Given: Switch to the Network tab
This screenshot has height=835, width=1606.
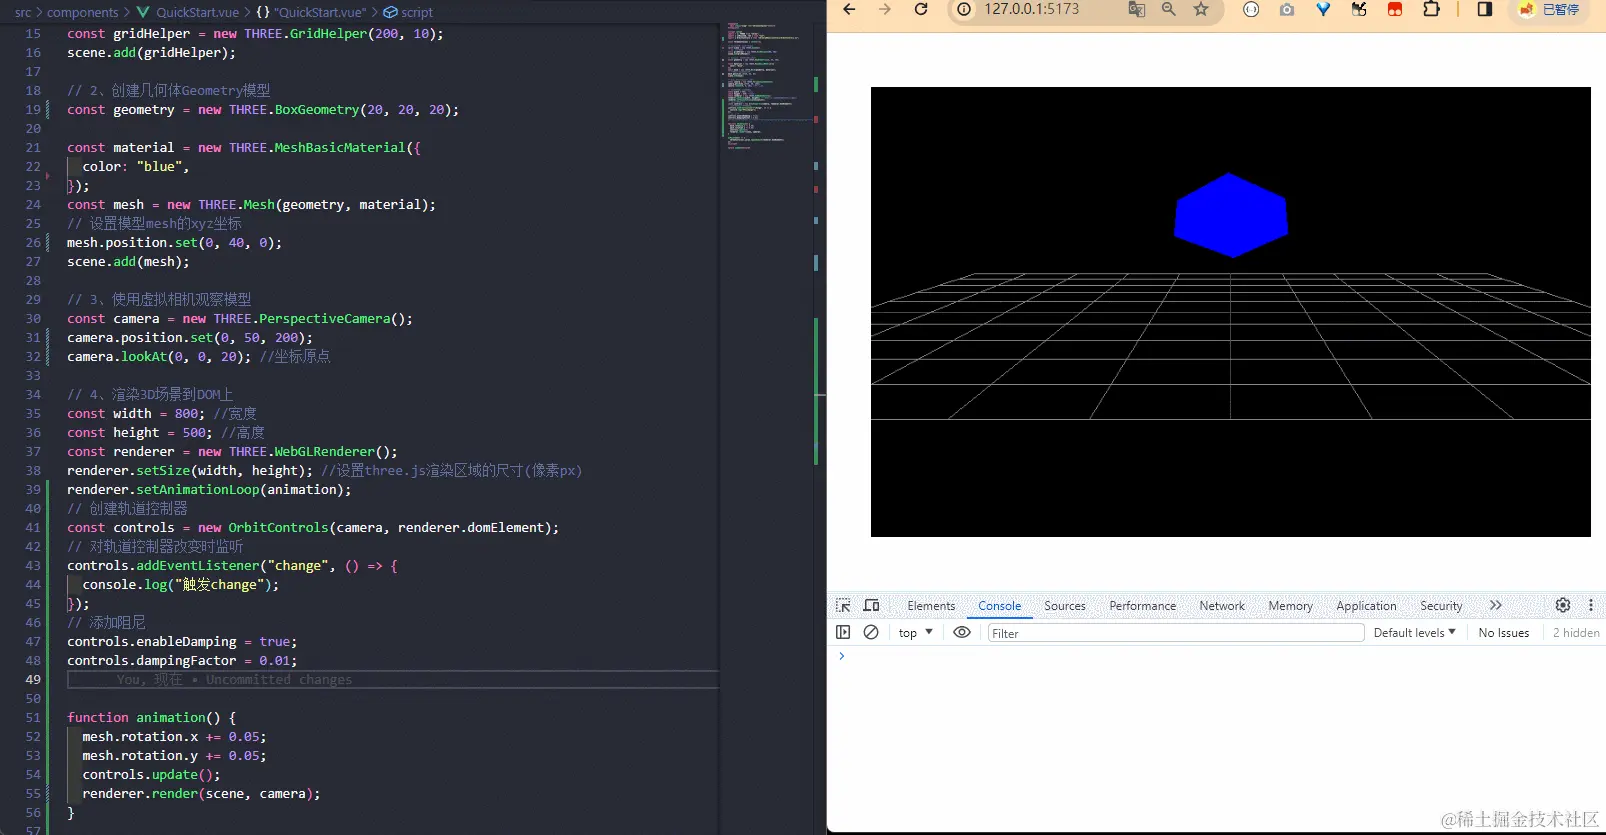Looking at the screenshot, I should pos(1221,606).
